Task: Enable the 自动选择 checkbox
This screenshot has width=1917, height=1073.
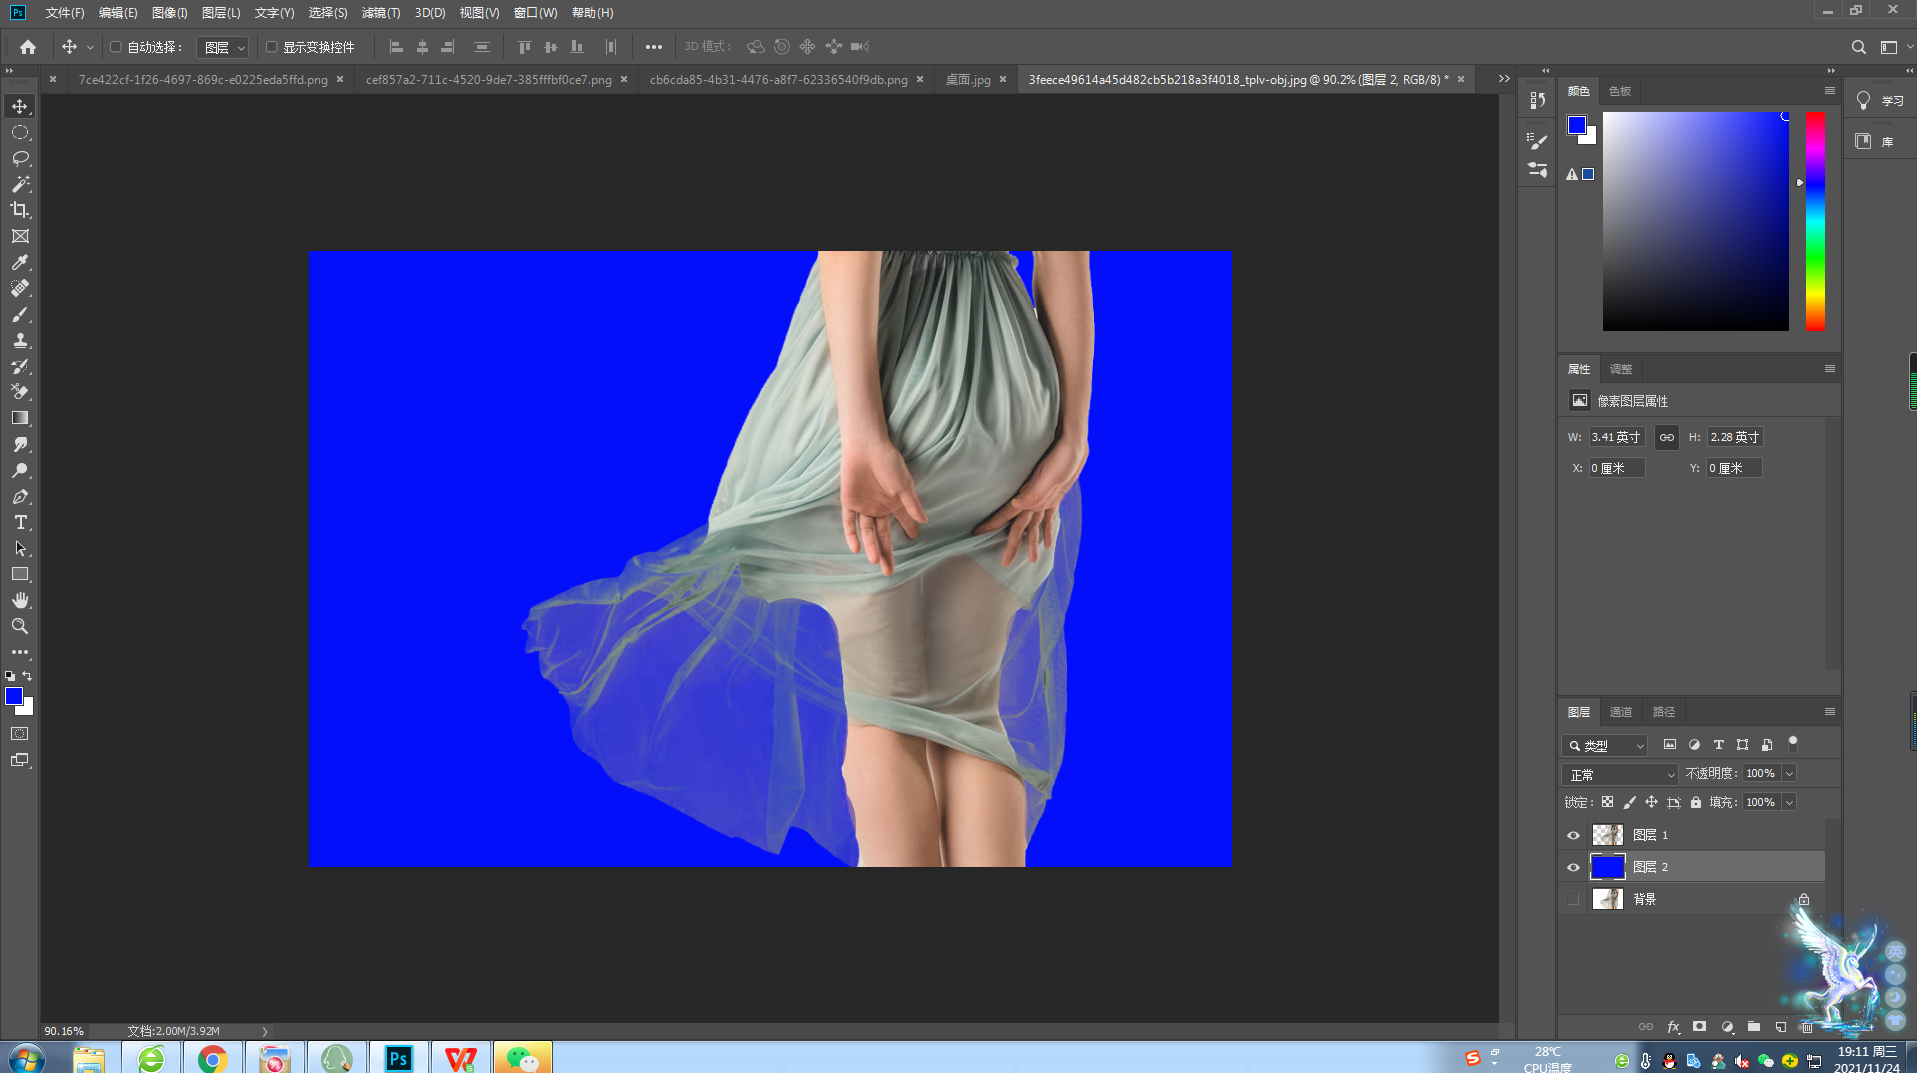Action: click(116, 47)
